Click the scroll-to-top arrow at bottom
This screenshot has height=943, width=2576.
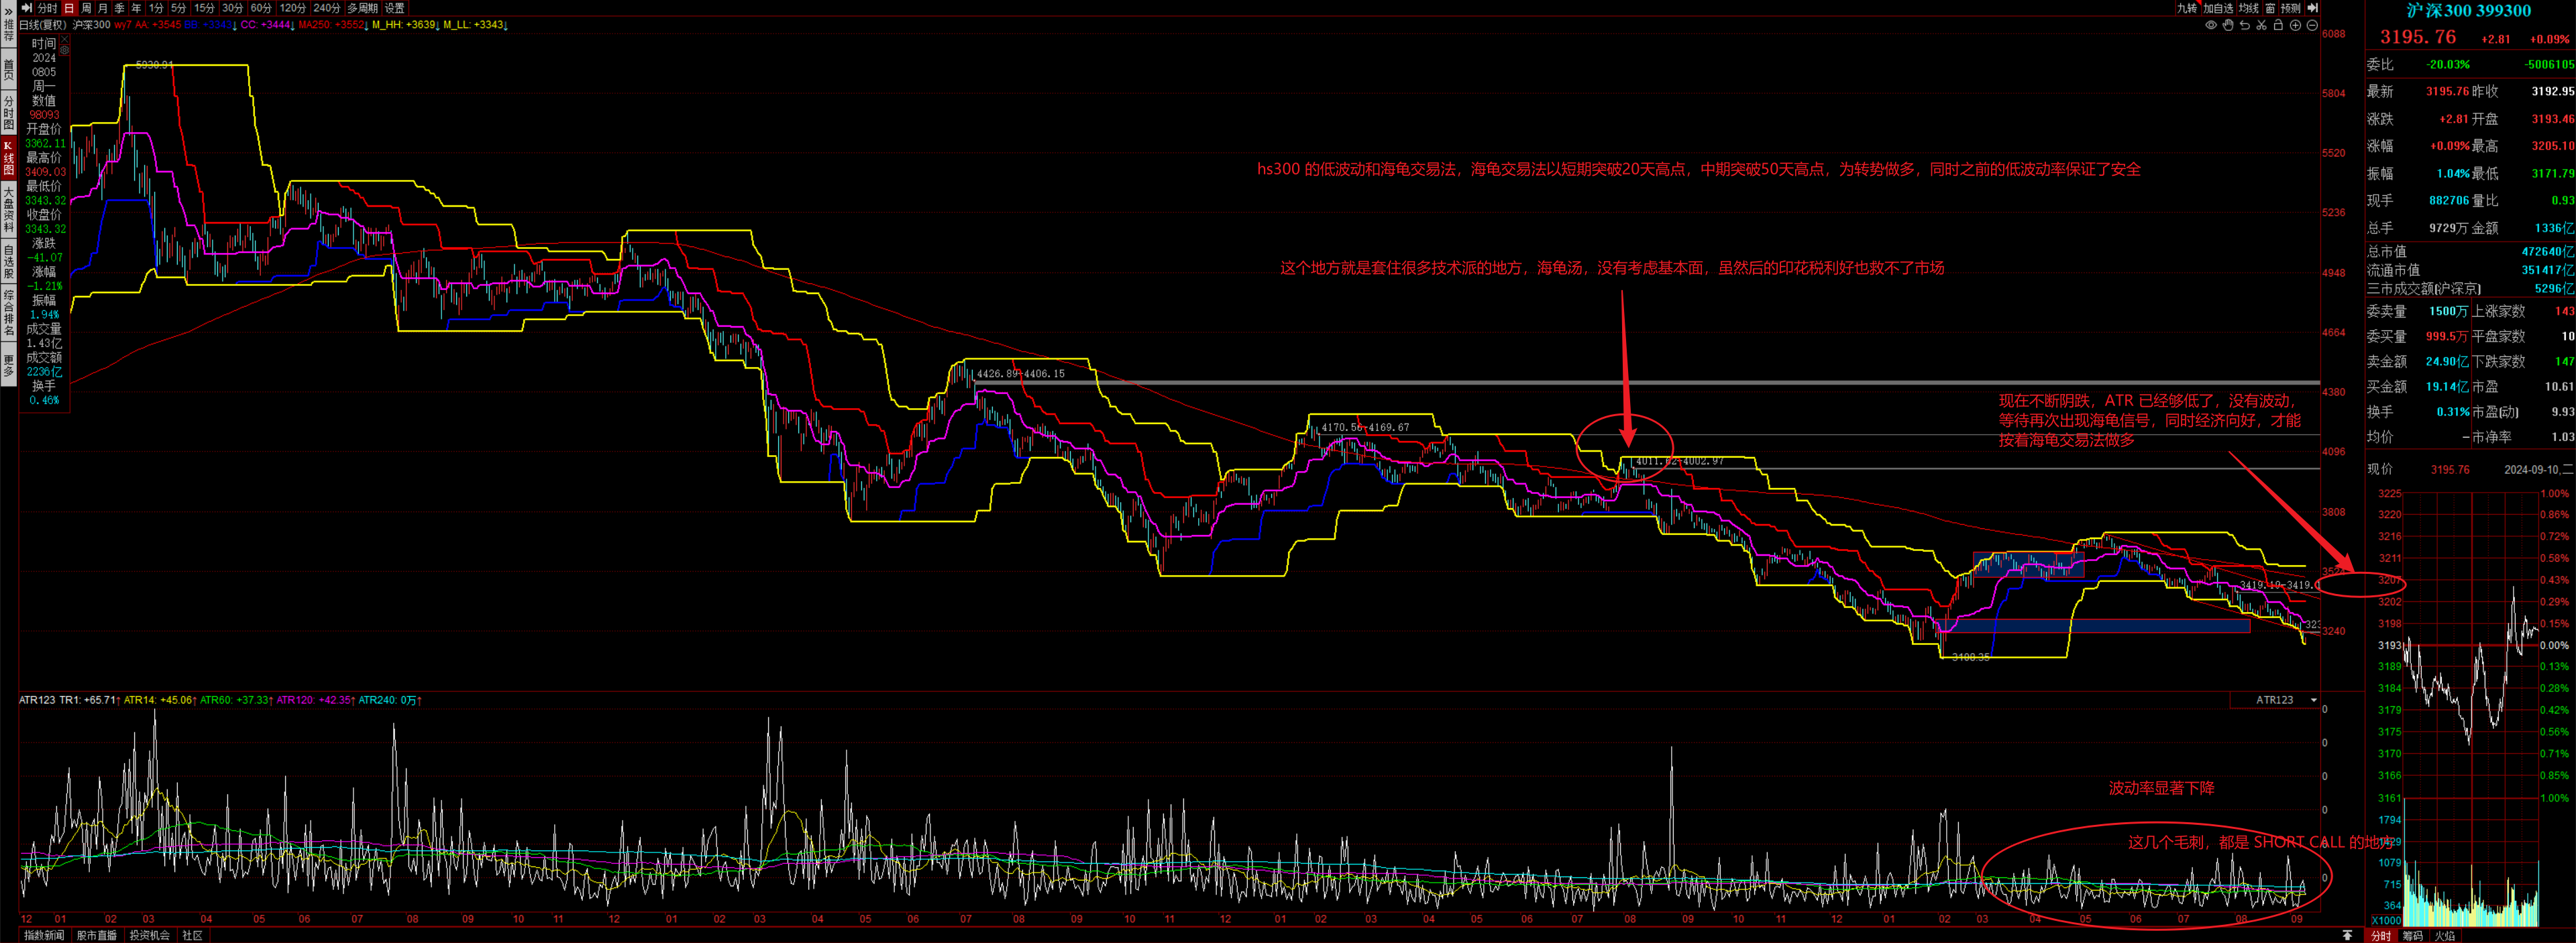click(2347, 935)
